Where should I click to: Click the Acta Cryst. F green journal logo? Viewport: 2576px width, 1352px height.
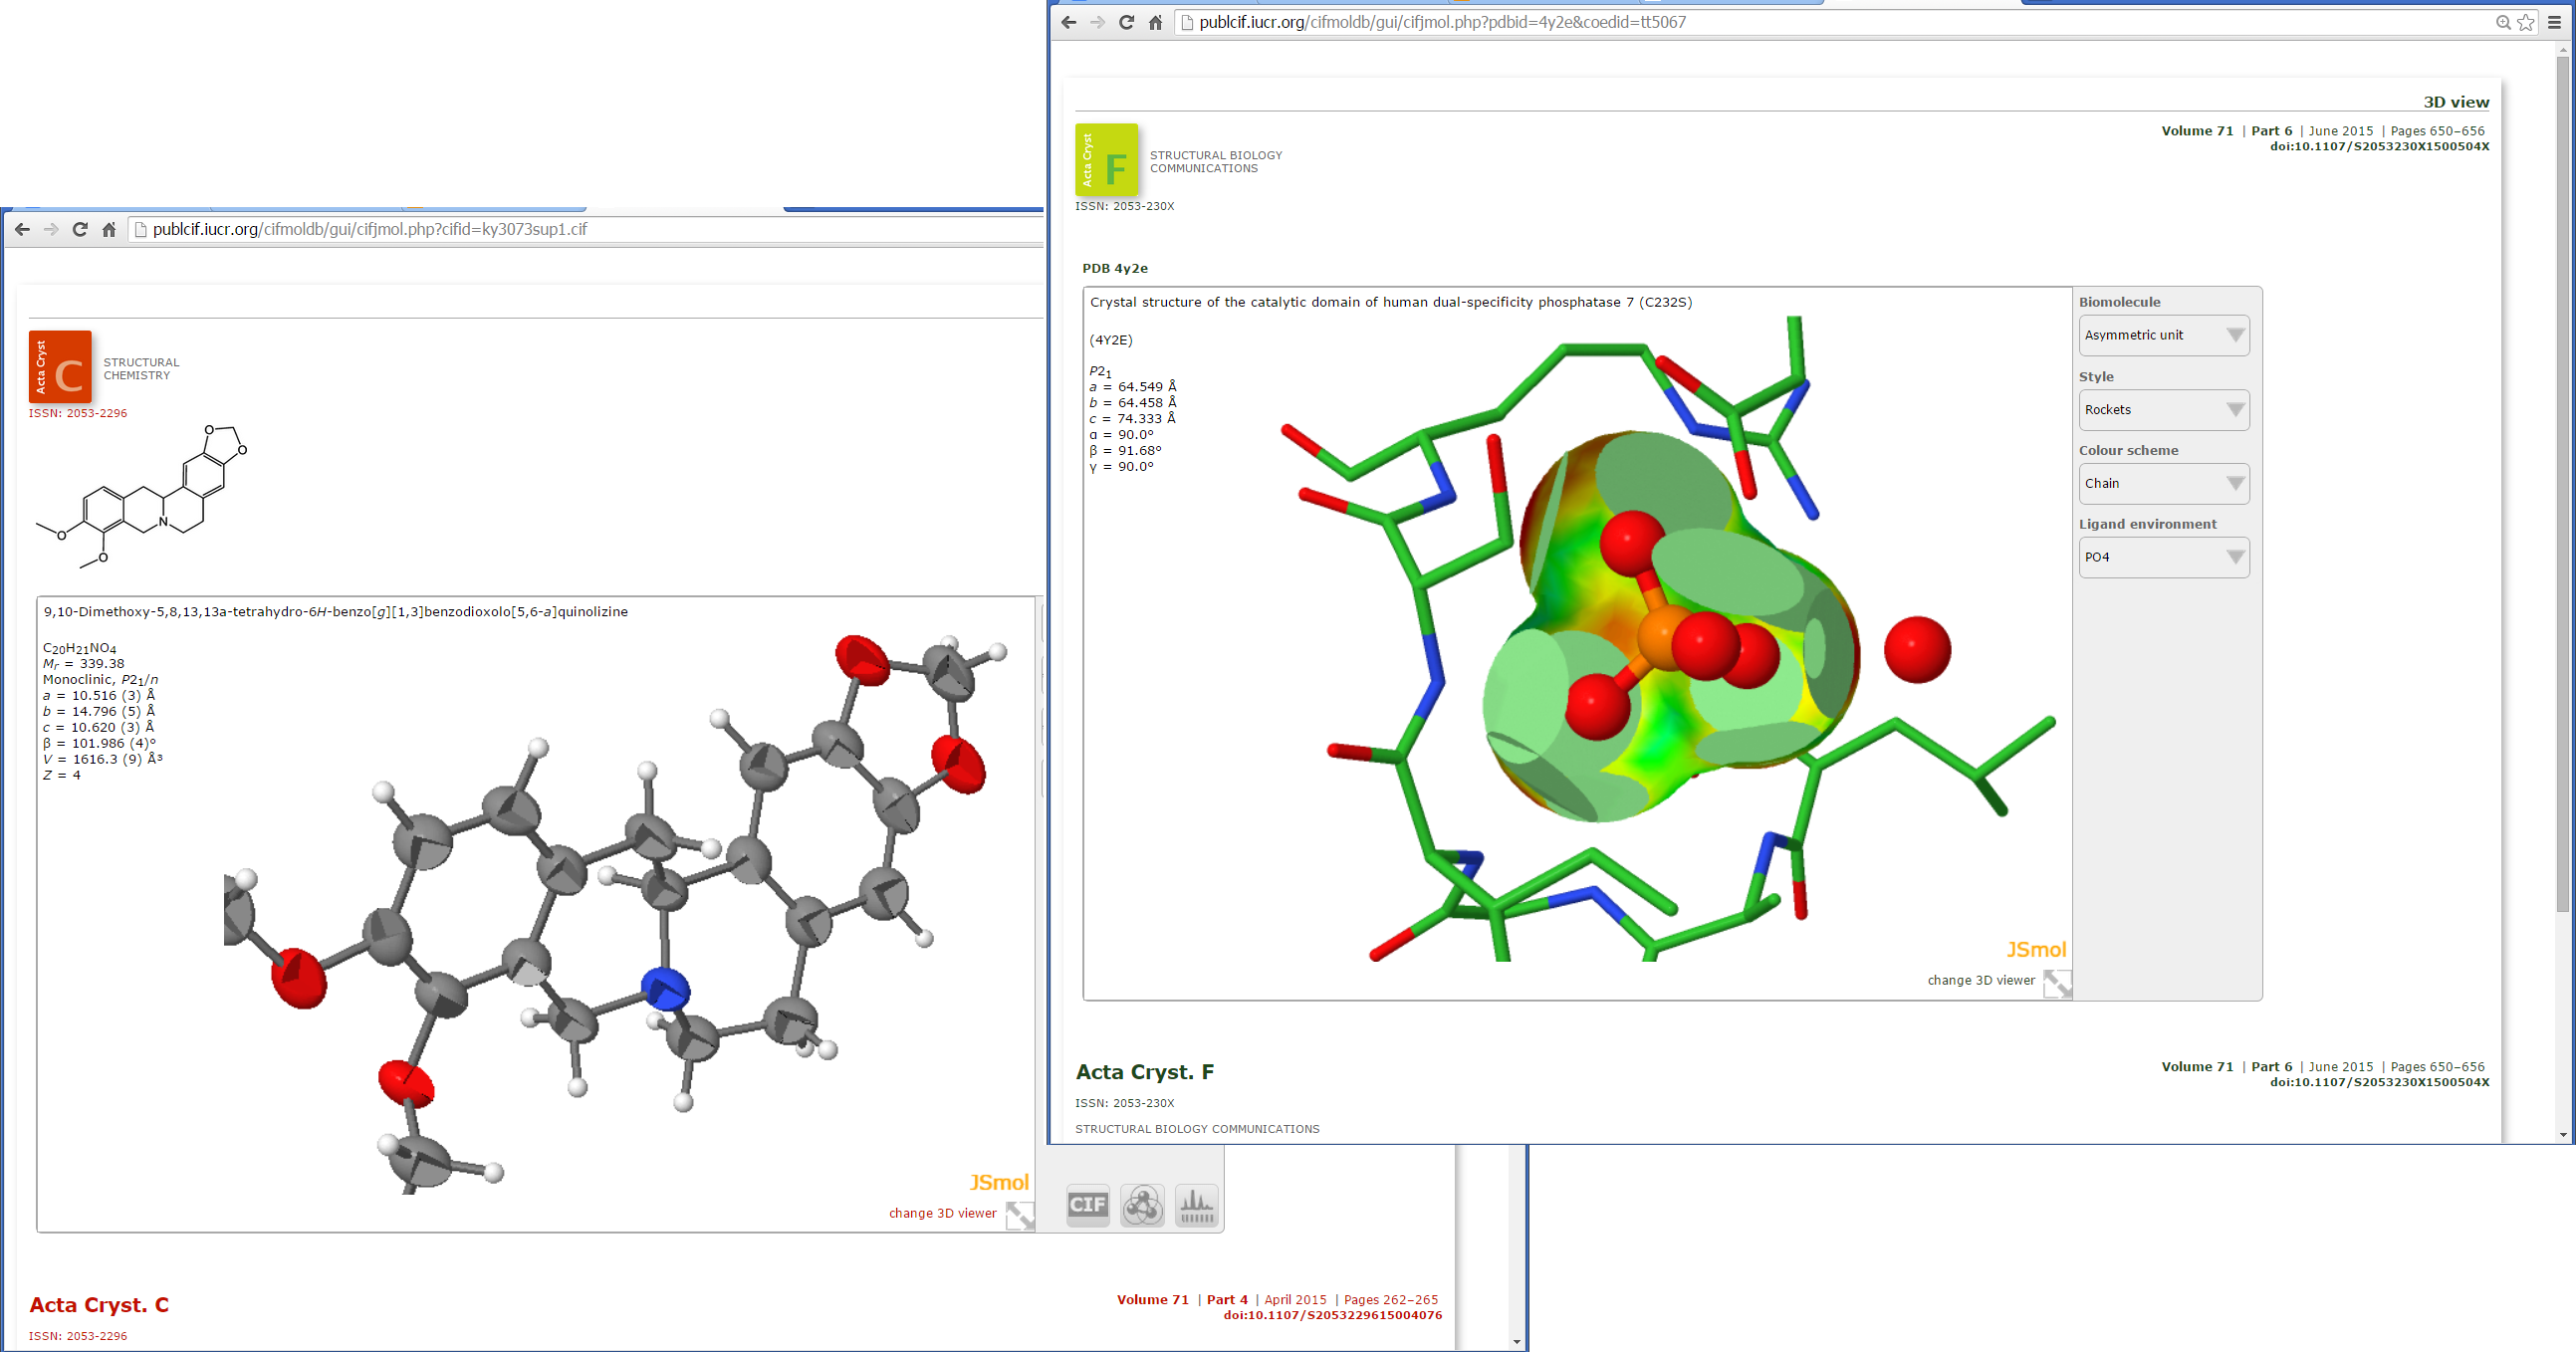pos(1106,160)
